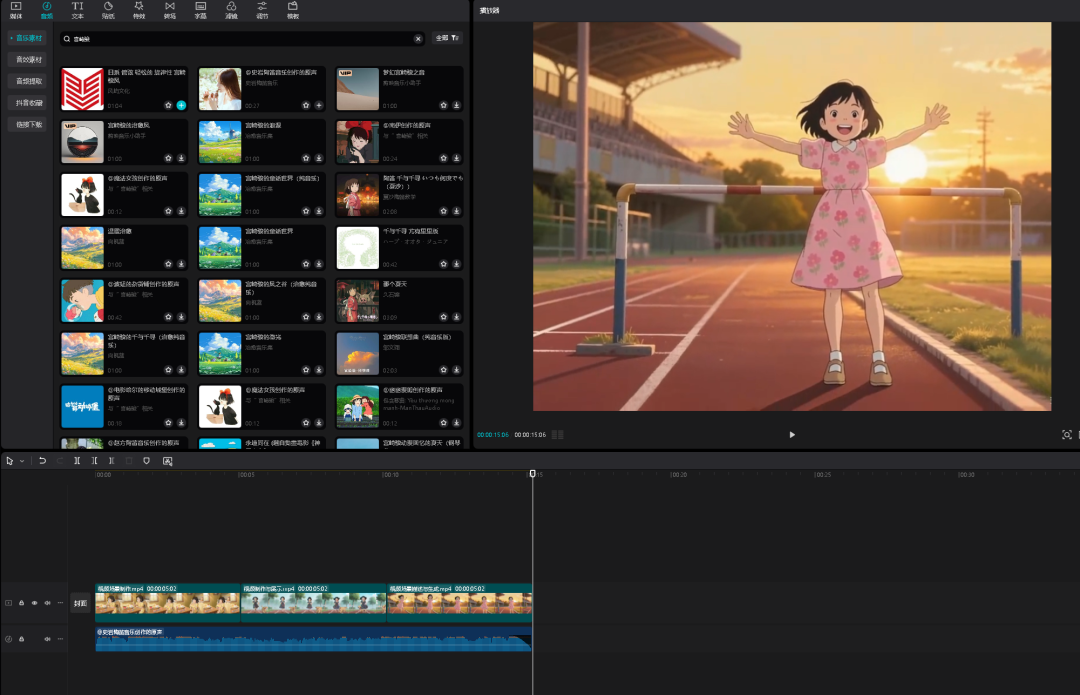Click the timeline playhead handle
Screen dimensions: 1080x695
(x=532, y=474)
